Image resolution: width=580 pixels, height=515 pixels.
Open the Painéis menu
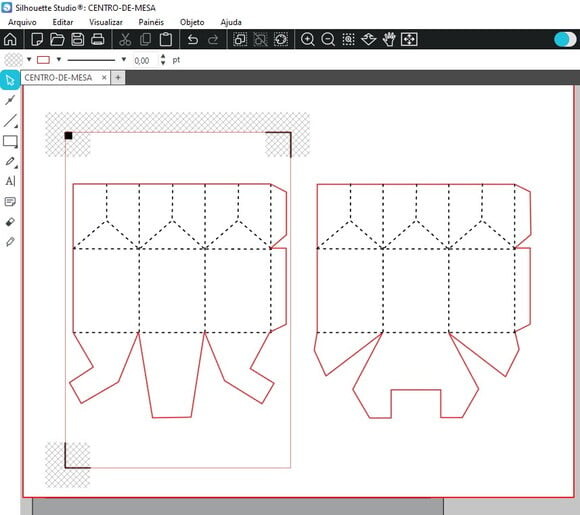point(151,22)
